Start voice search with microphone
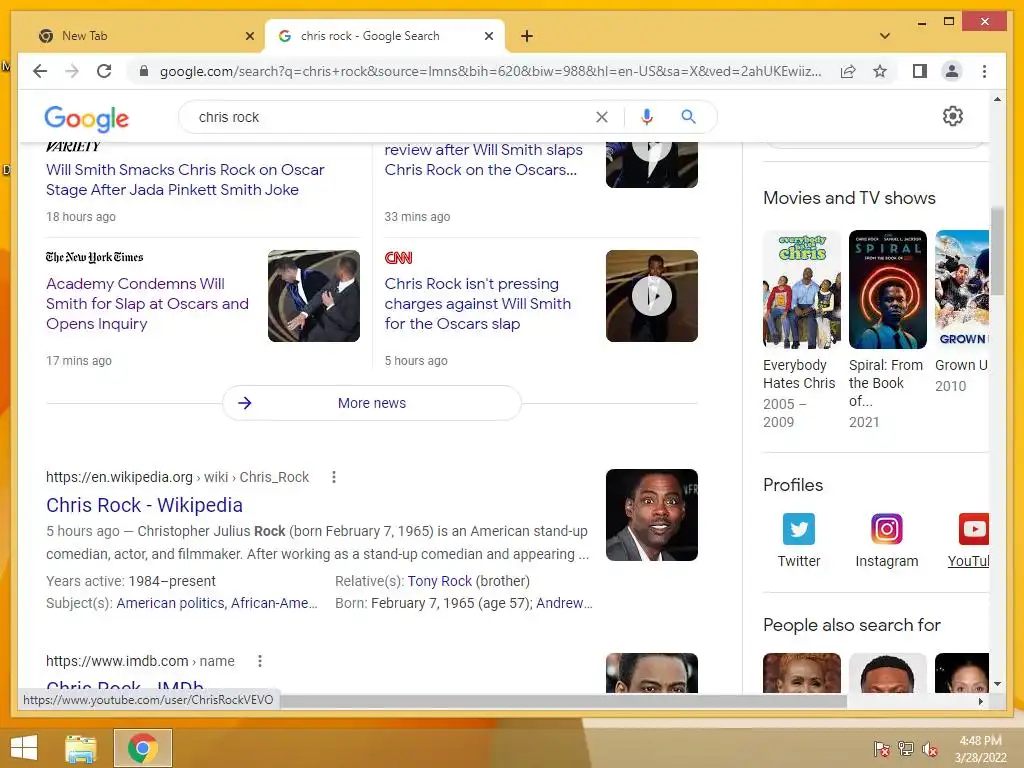The height and width of the screenshot is (768, 1024). pos(647,117)
